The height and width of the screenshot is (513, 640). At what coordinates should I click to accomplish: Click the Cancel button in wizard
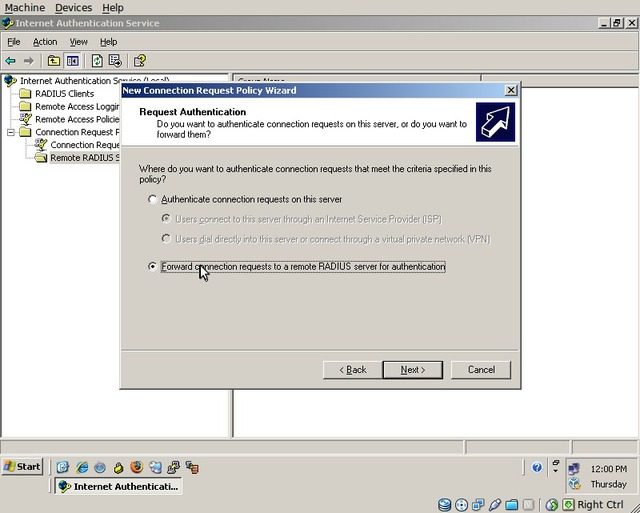pos(481,370)
